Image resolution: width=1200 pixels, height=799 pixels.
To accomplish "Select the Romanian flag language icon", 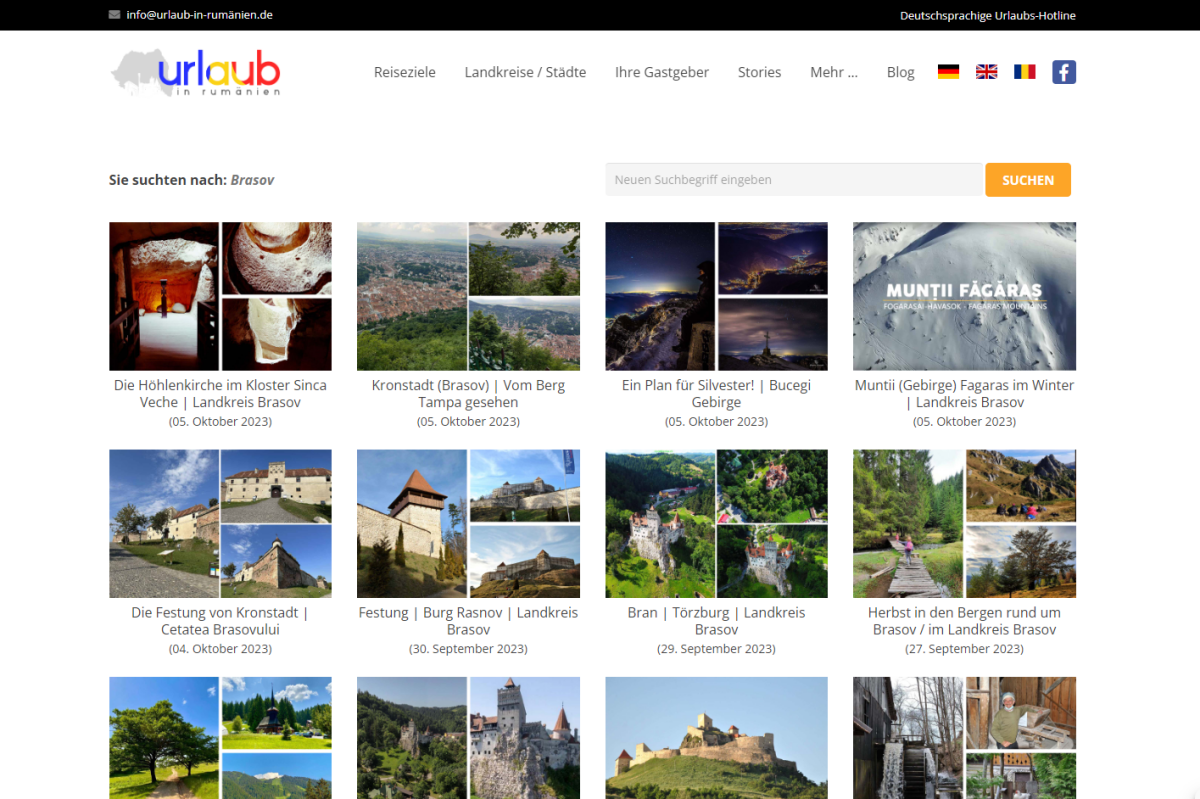I will click(1024, 72).
